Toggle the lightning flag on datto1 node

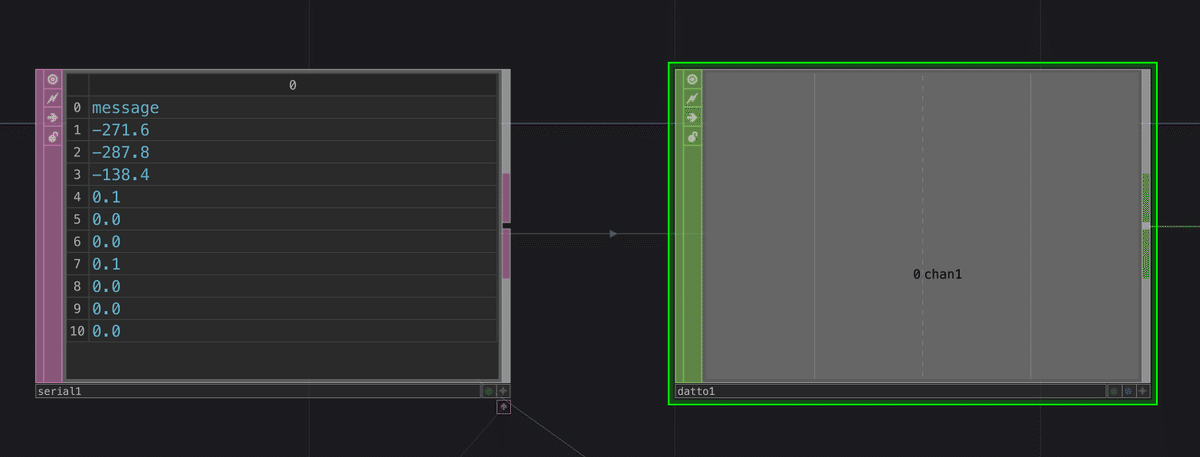pyautogui.click(x=692, y=98)
